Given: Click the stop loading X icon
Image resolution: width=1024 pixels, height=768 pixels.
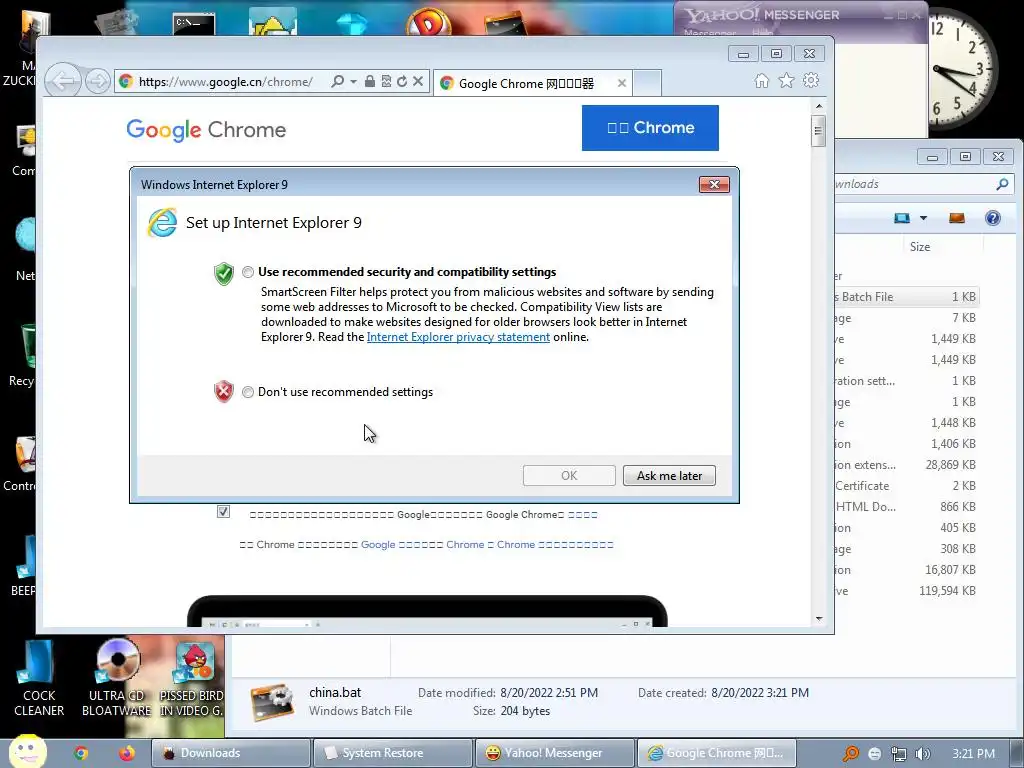Looking at the screenshot, I should tap(418, 82).
